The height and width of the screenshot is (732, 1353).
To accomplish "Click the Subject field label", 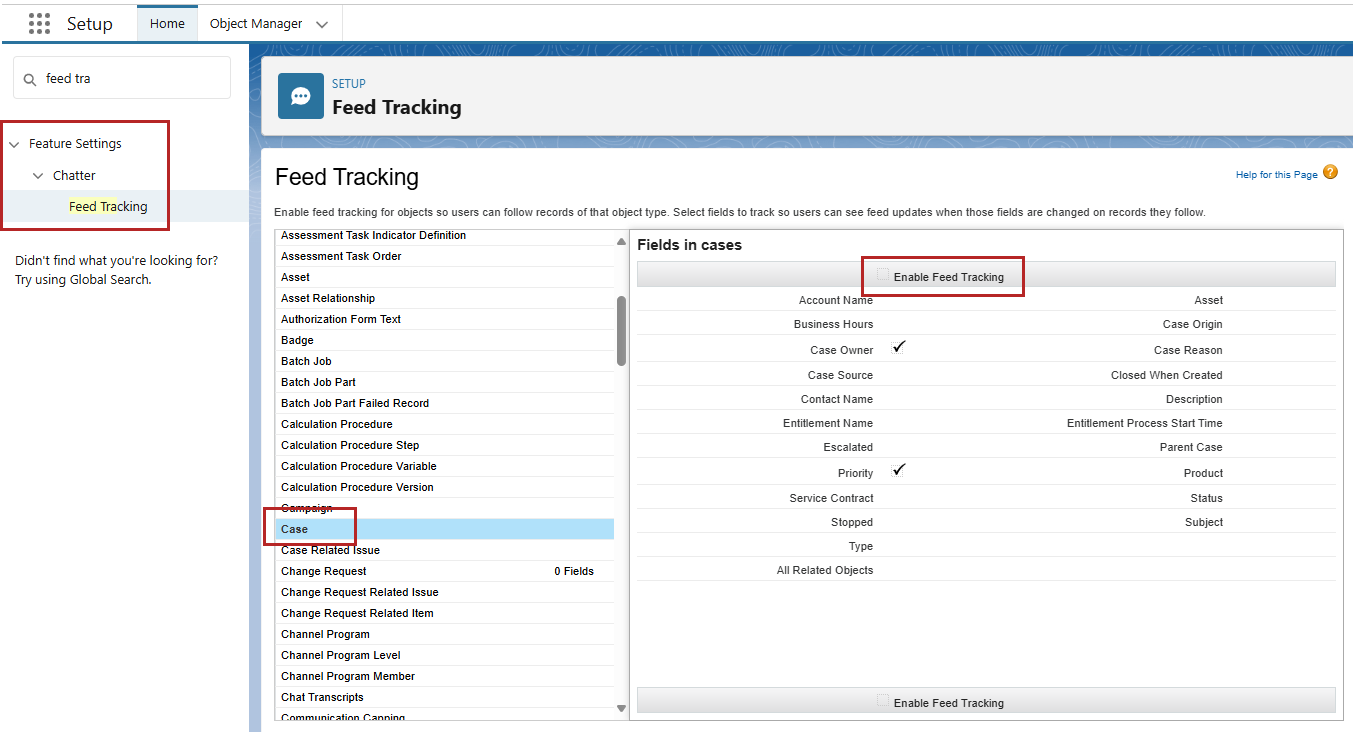I will pos(1204,522).
